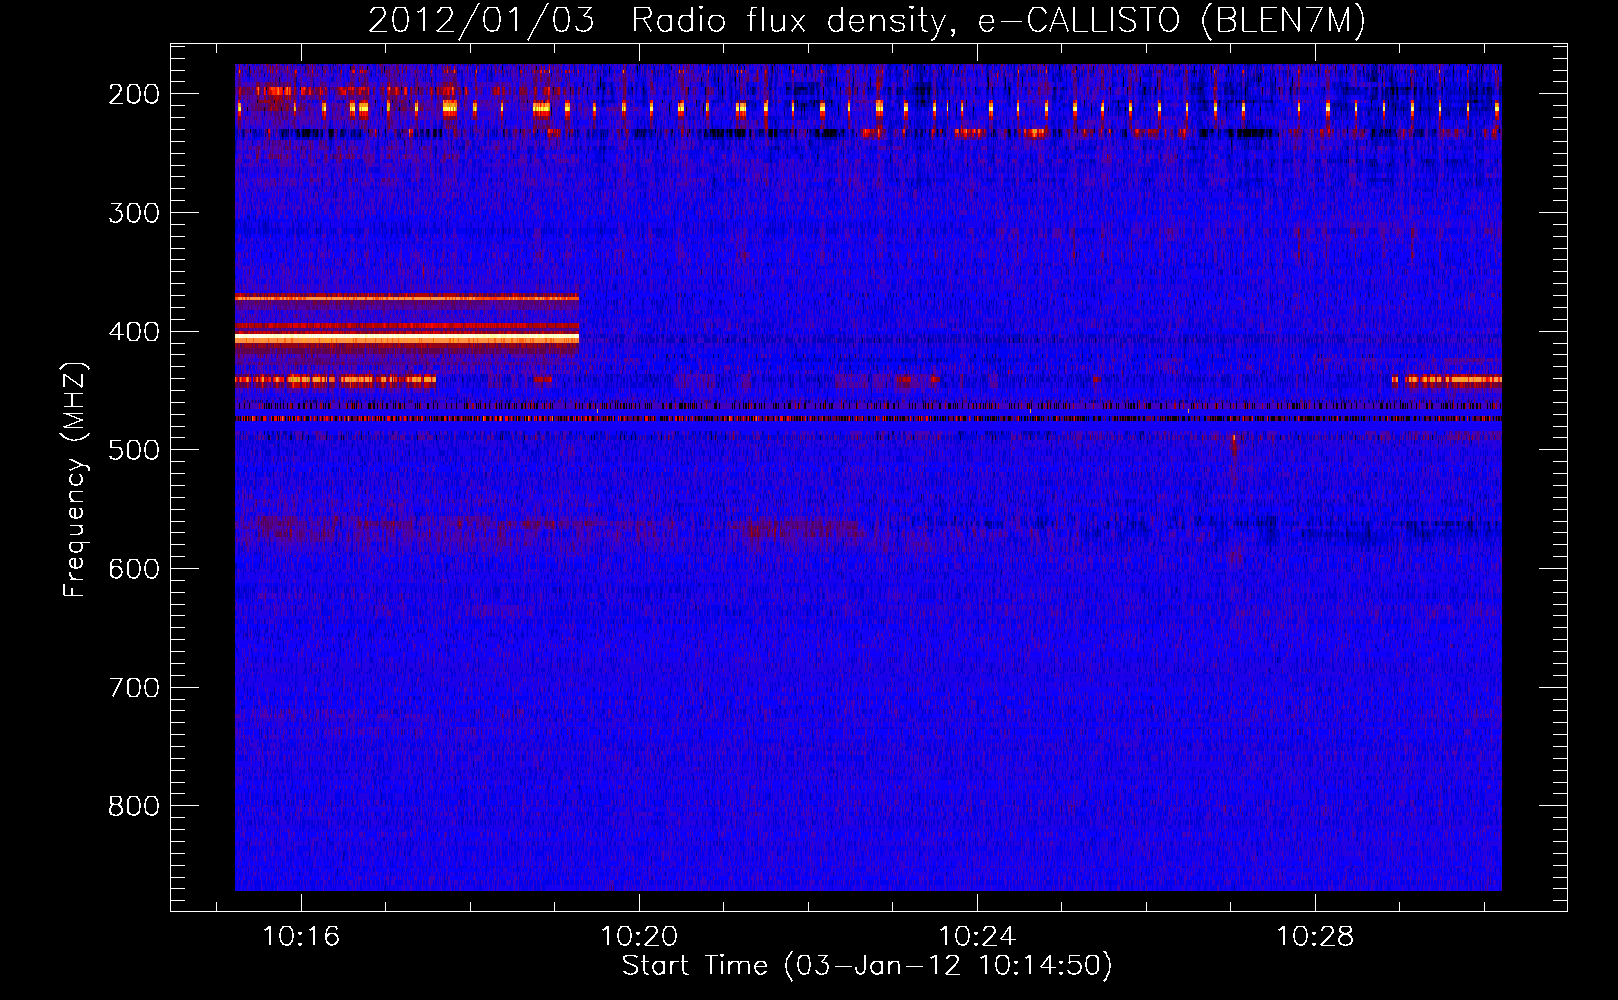The image size is (1618, 1000).
Task: Click the 300 frequency tick label
Action: [134, 213]
